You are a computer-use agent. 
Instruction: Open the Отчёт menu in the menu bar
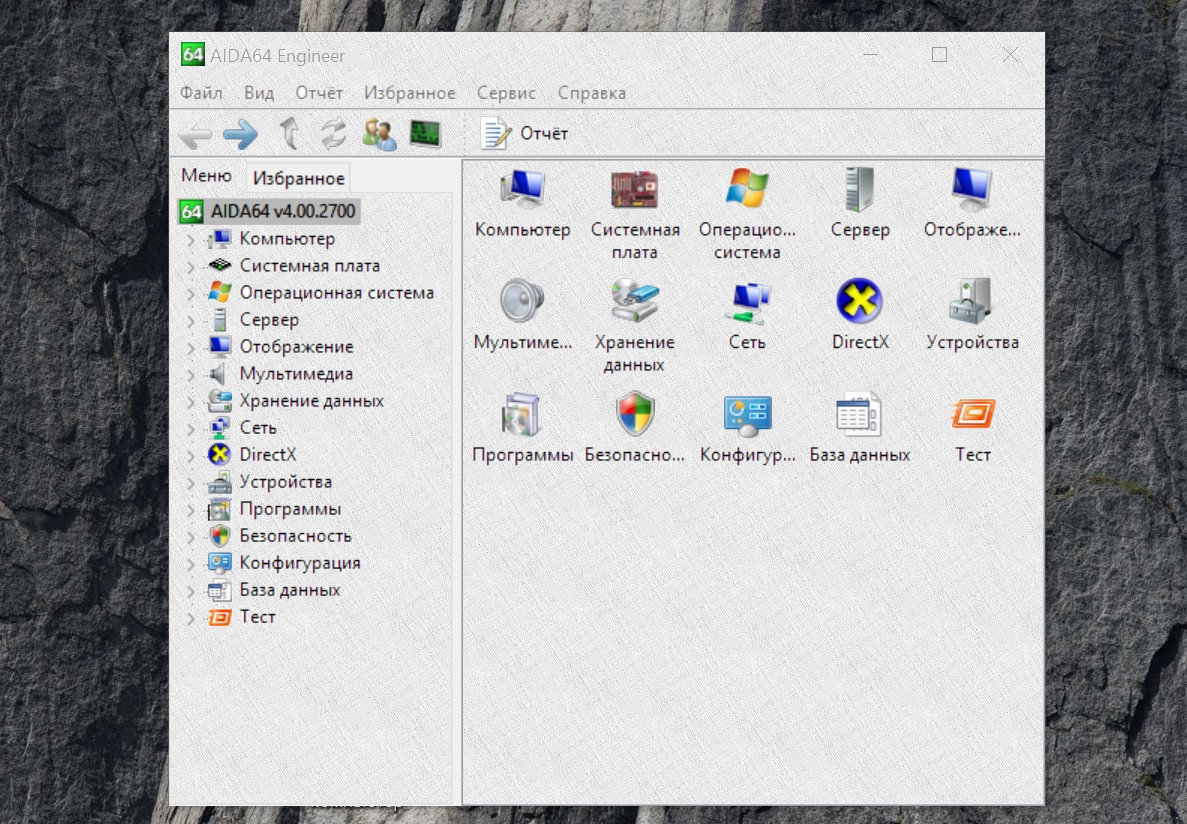click(x=319, y=92)
